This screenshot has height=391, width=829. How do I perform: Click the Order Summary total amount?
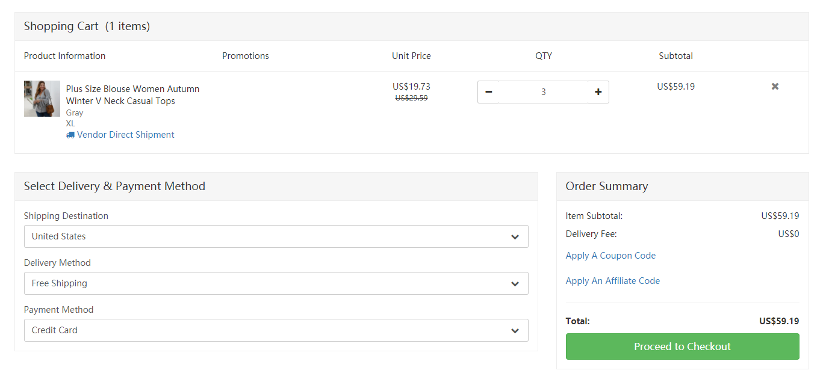click(x=779, y=321)
